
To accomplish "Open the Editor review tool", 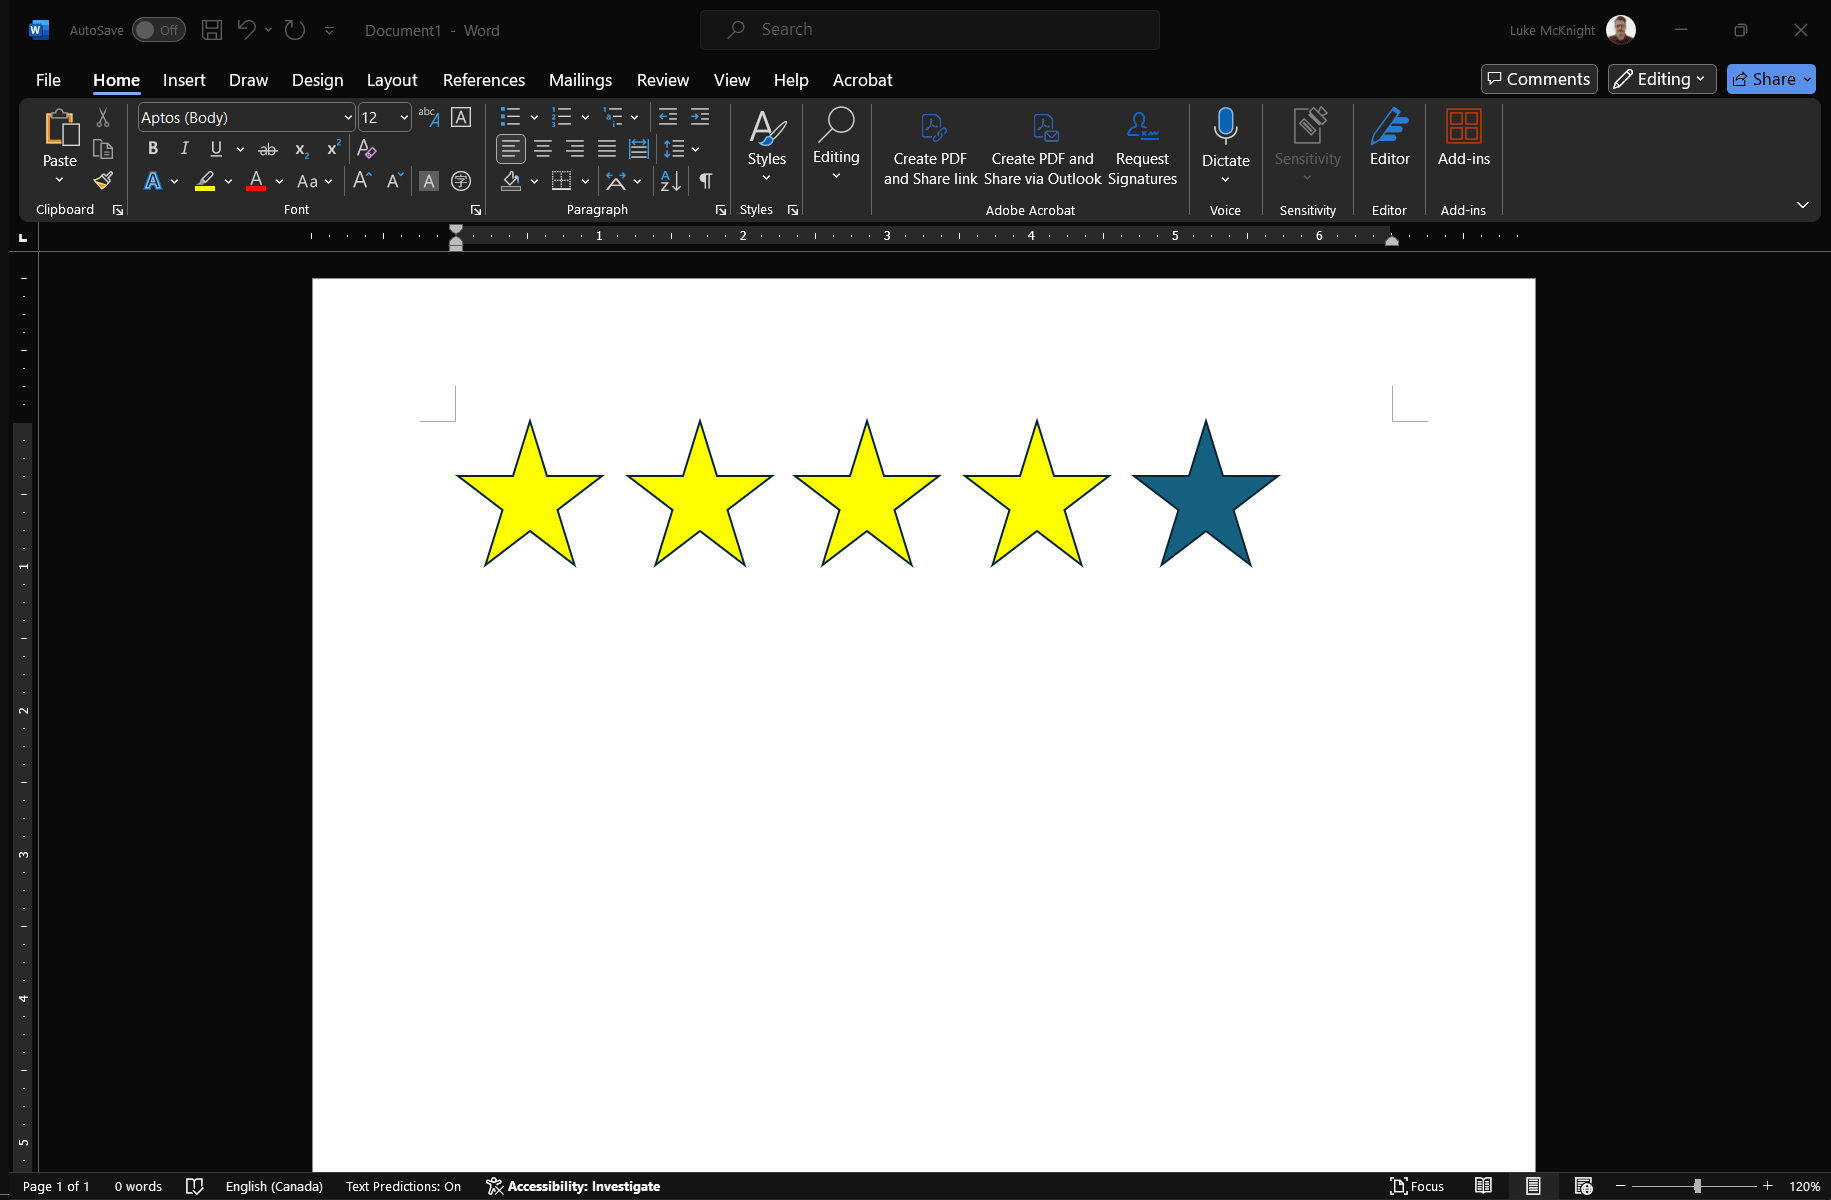I will [1389, 138].
